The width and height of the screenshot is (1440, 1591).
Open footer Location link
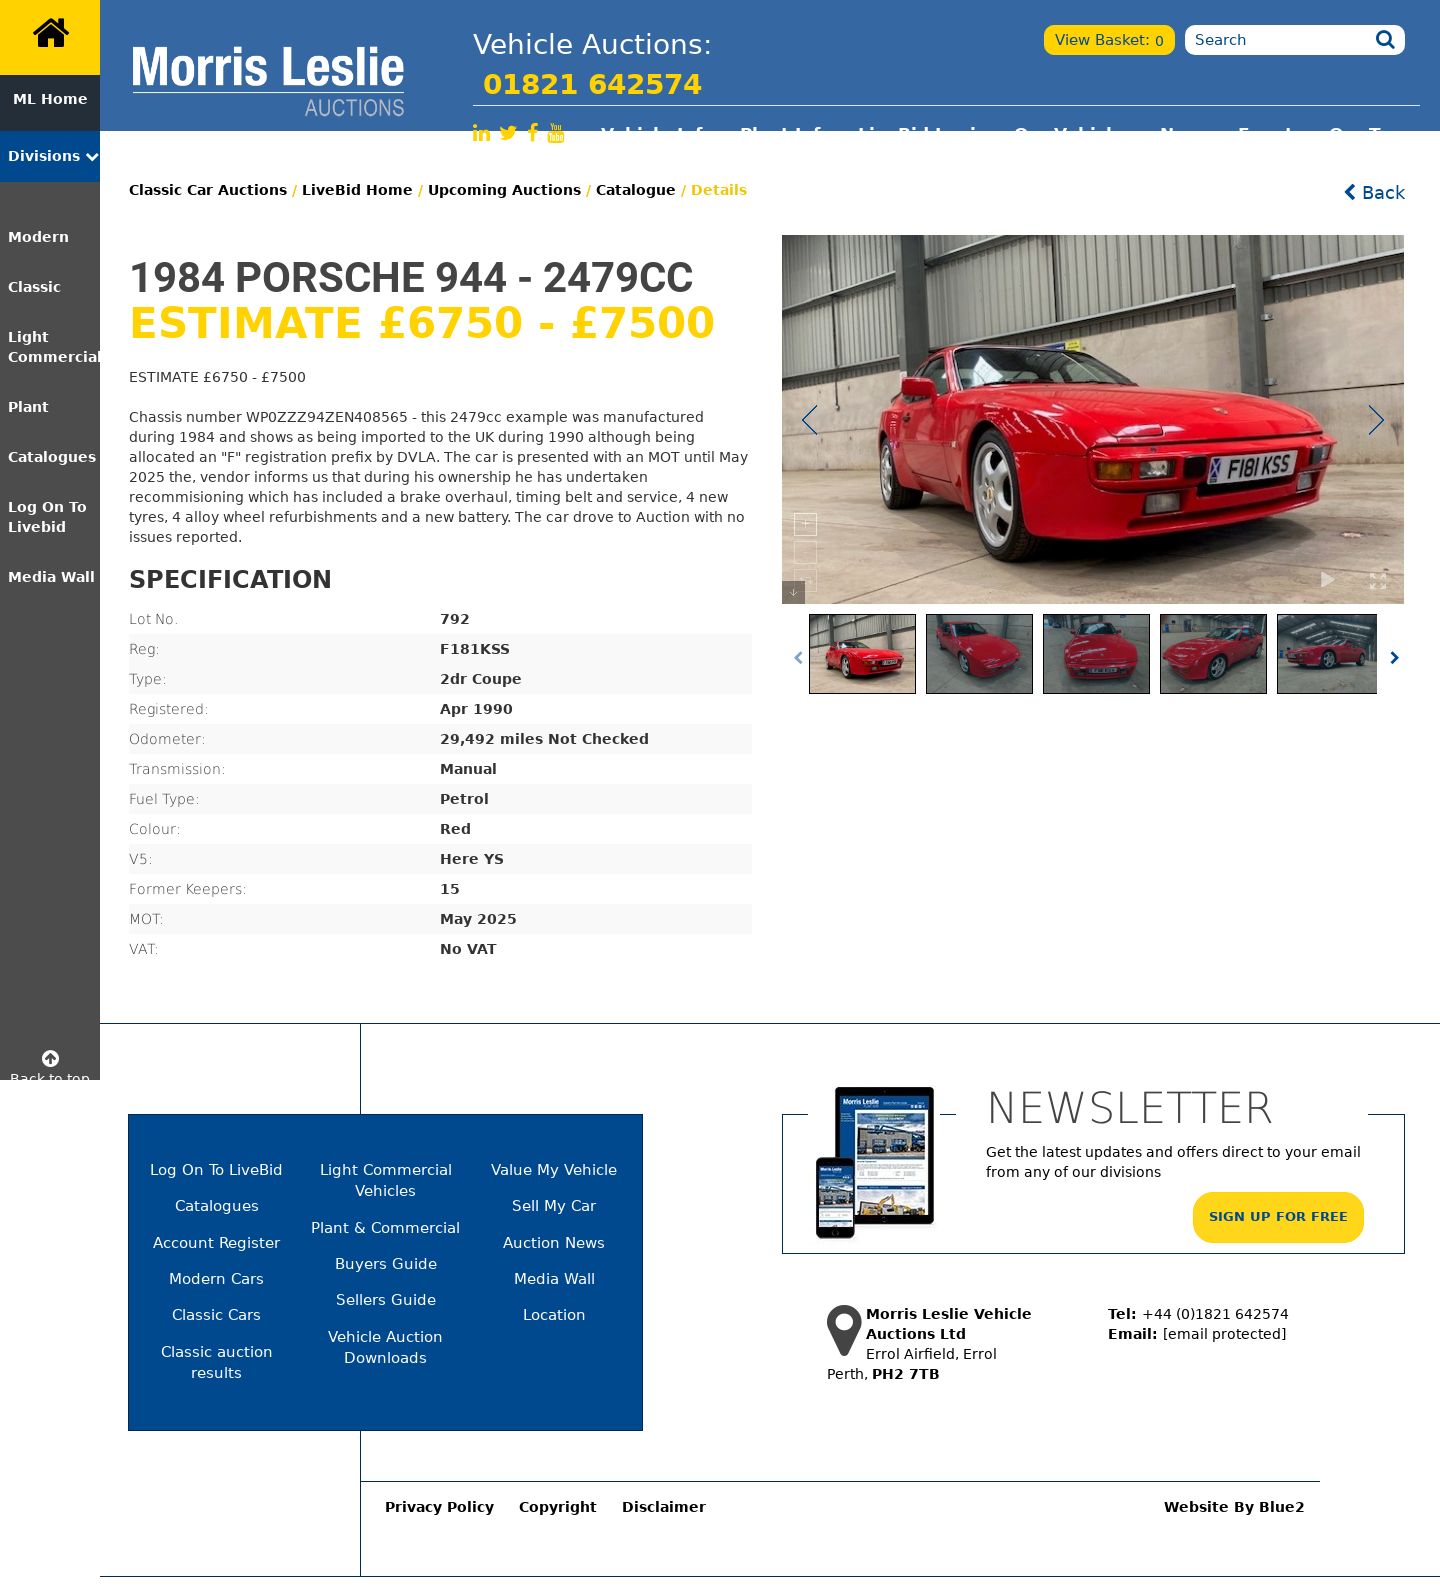point(554,1315)
